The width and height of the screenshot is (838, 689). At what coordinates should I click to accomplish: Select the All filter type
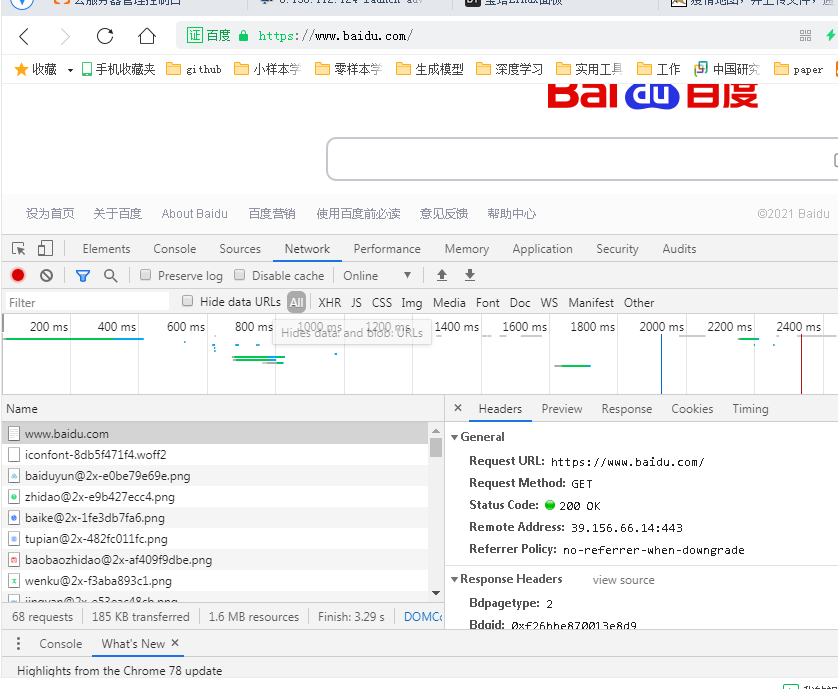click(296, 303)
